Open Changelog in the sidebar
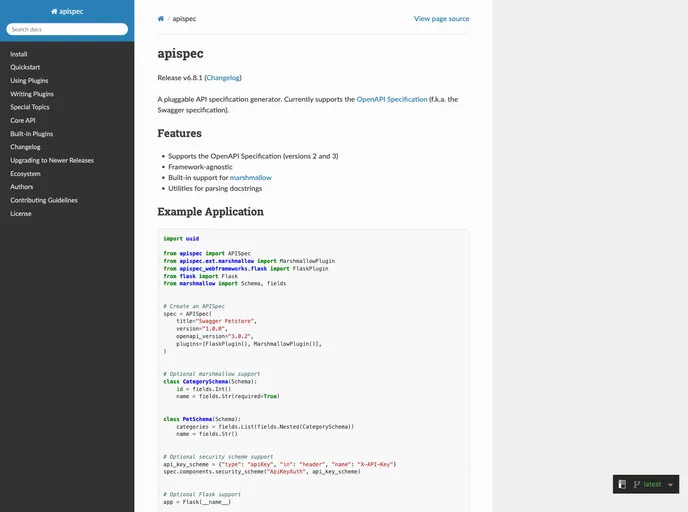 tap(25, 147)
